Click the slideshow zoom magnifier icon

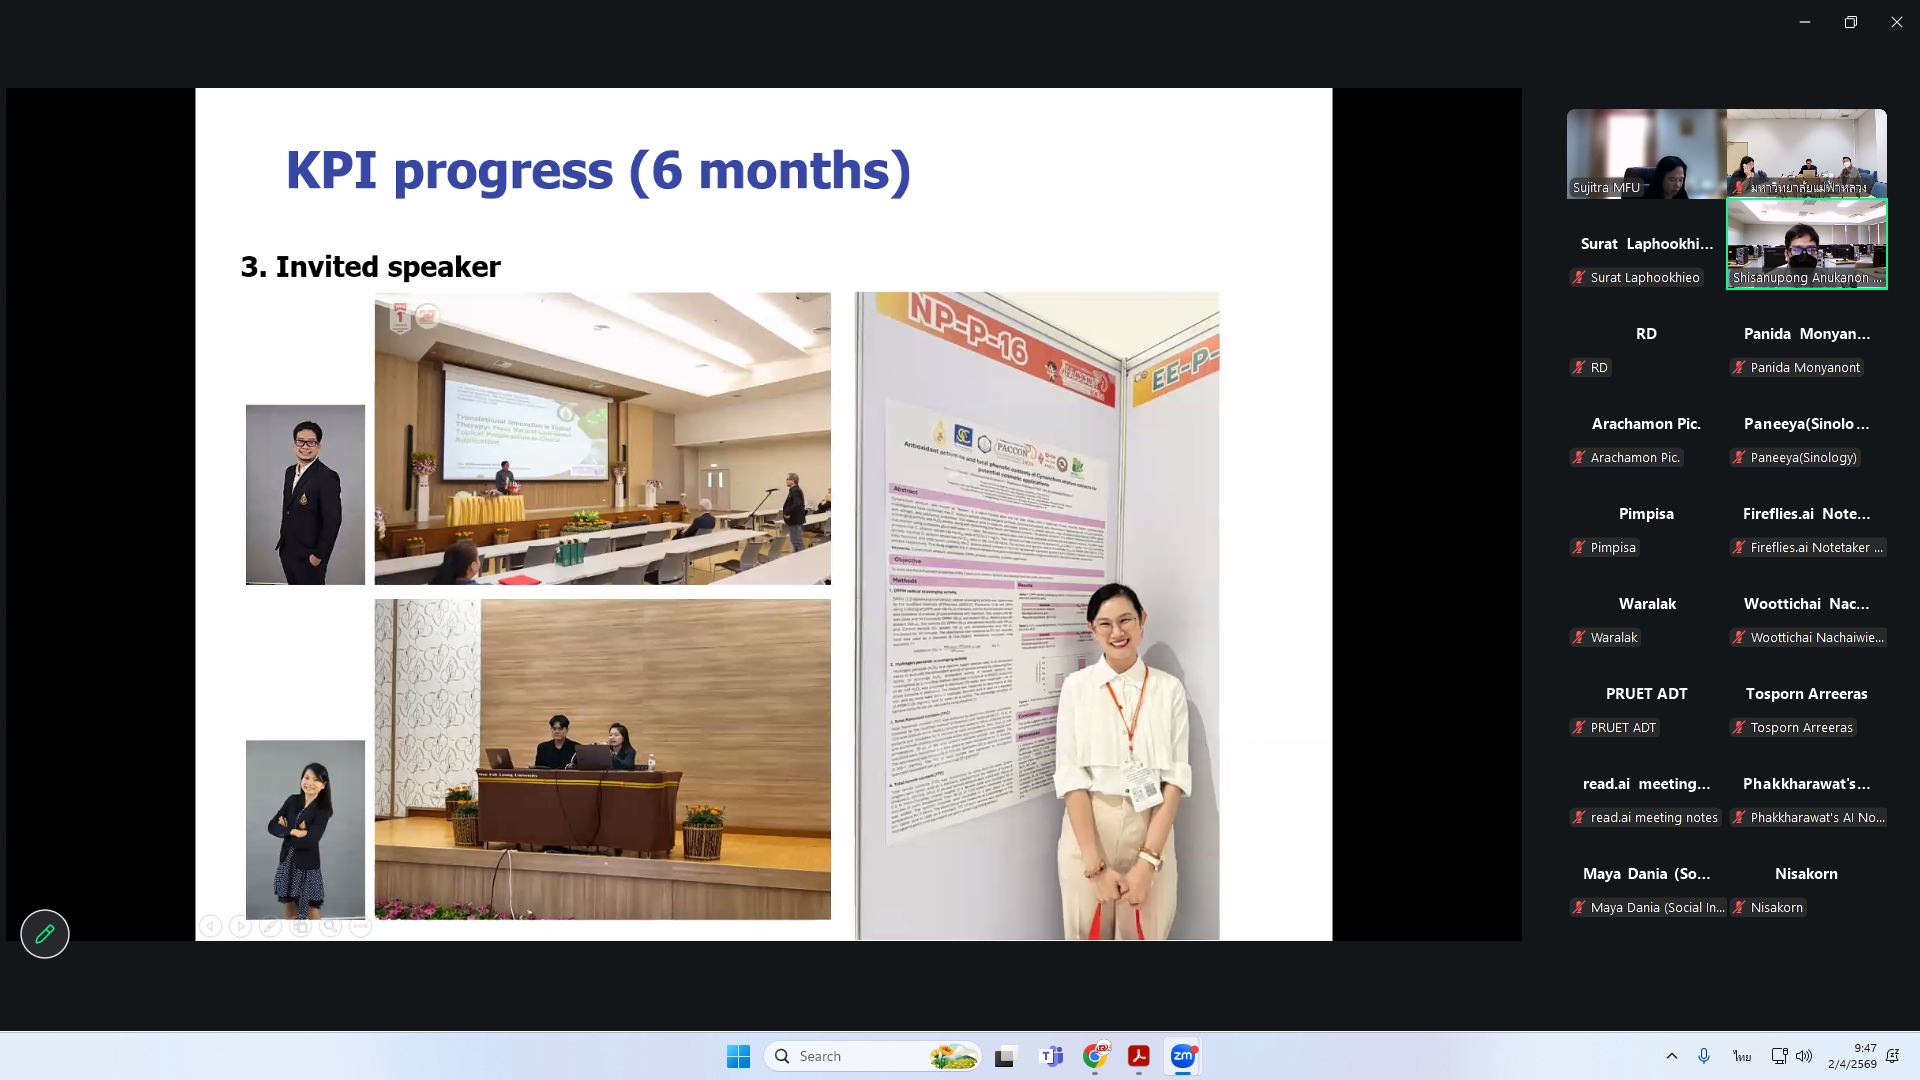coord(330,927)
